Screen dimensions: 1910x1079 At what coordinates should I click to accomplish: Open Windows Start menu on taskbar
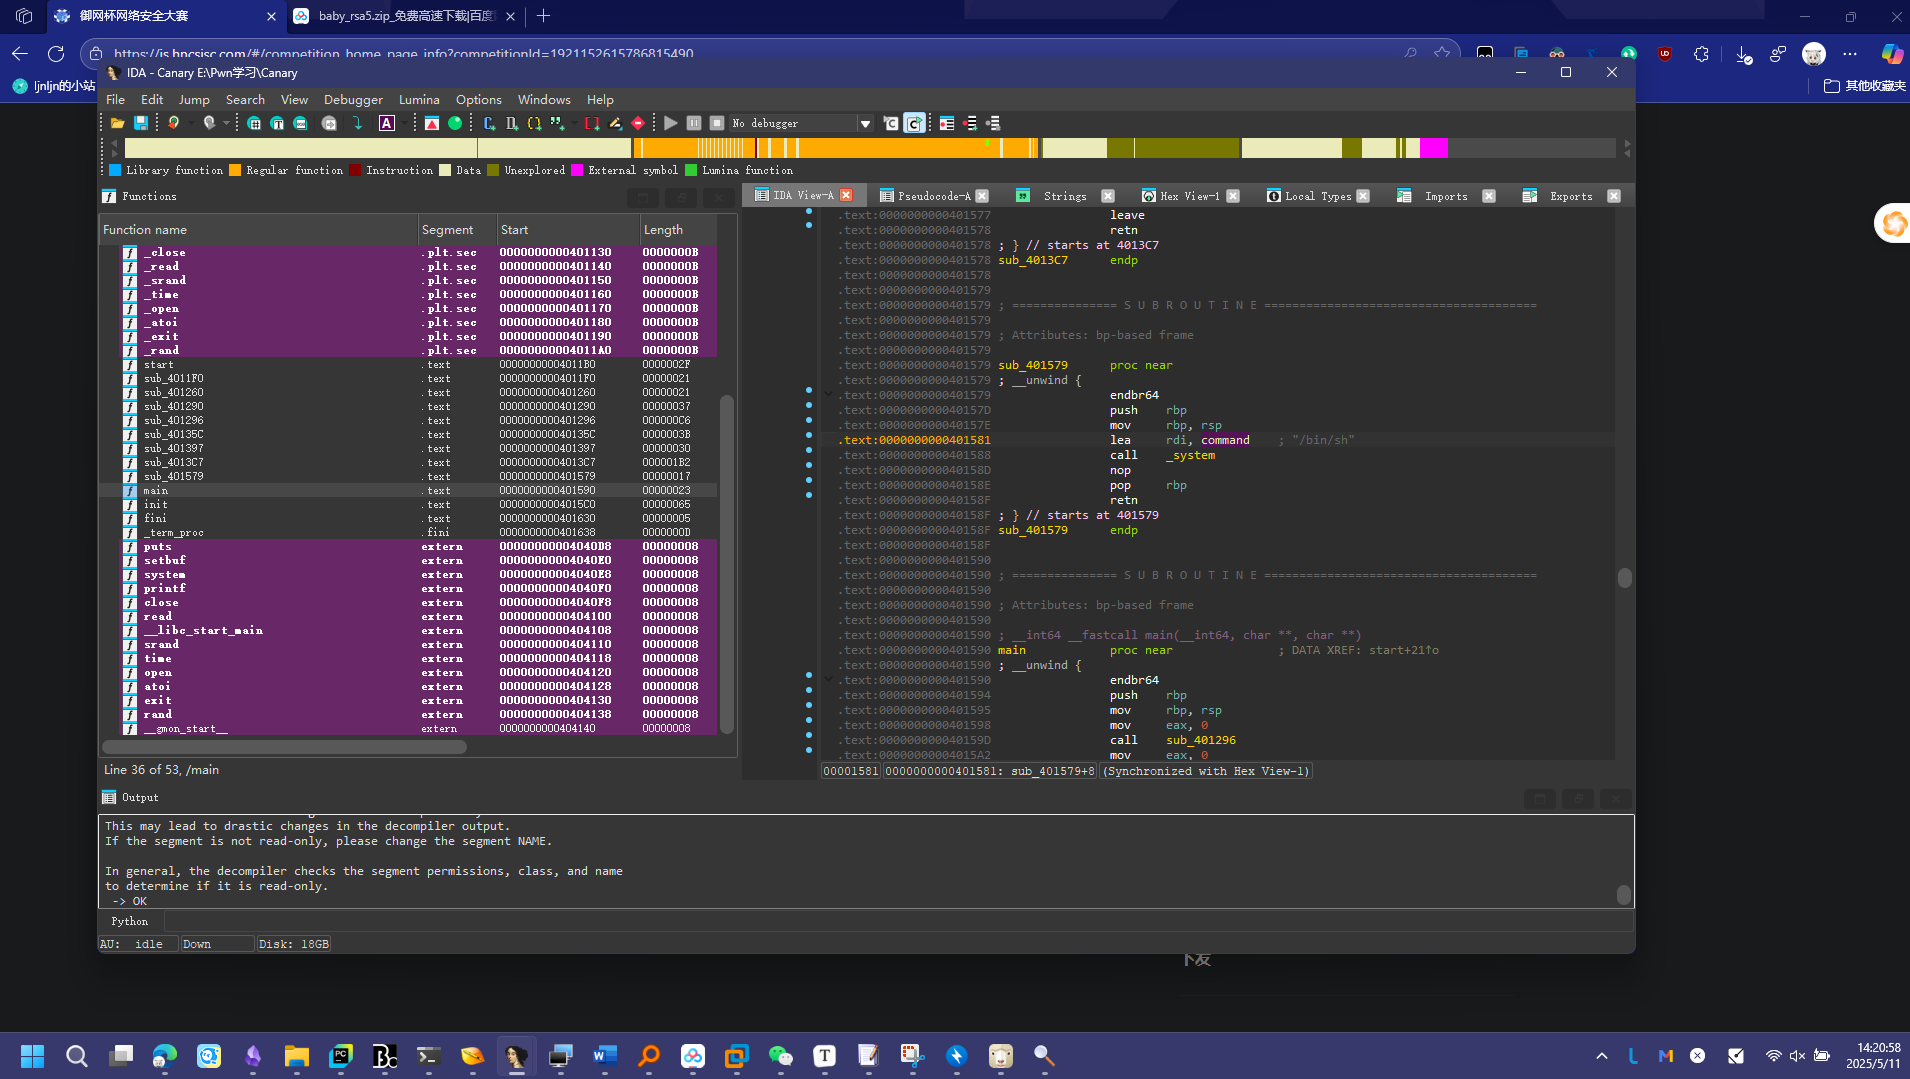(x=32, y=1056)
